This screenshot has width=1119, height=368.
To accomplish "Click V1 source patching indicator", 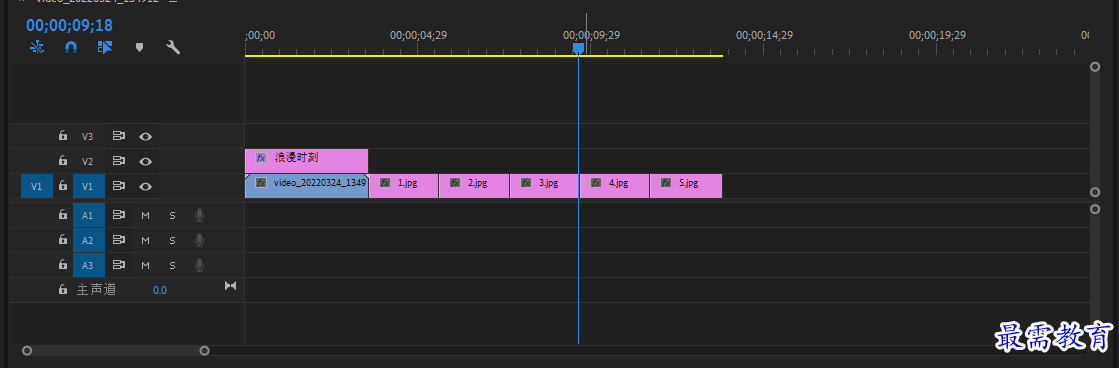I will pos(36,186).
